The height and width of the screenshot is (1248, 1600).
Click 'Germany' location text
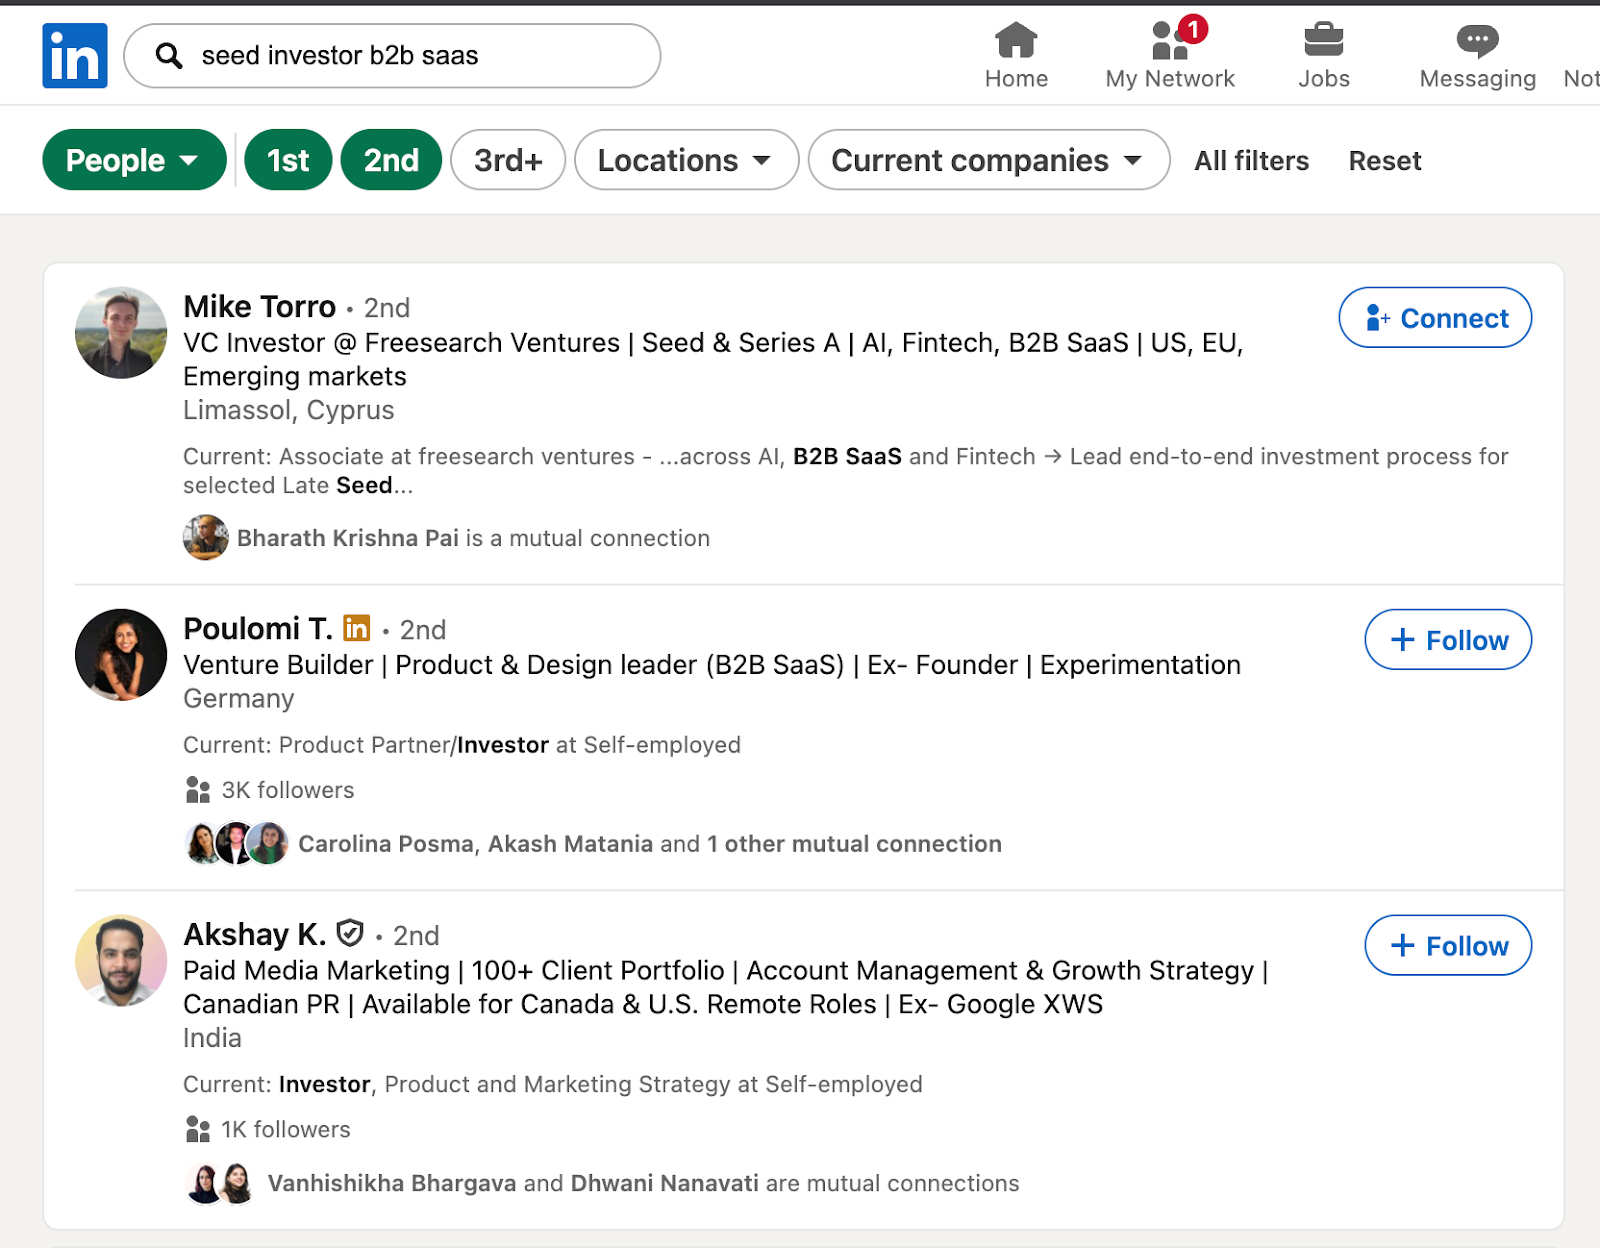click(x=239, y=698)
